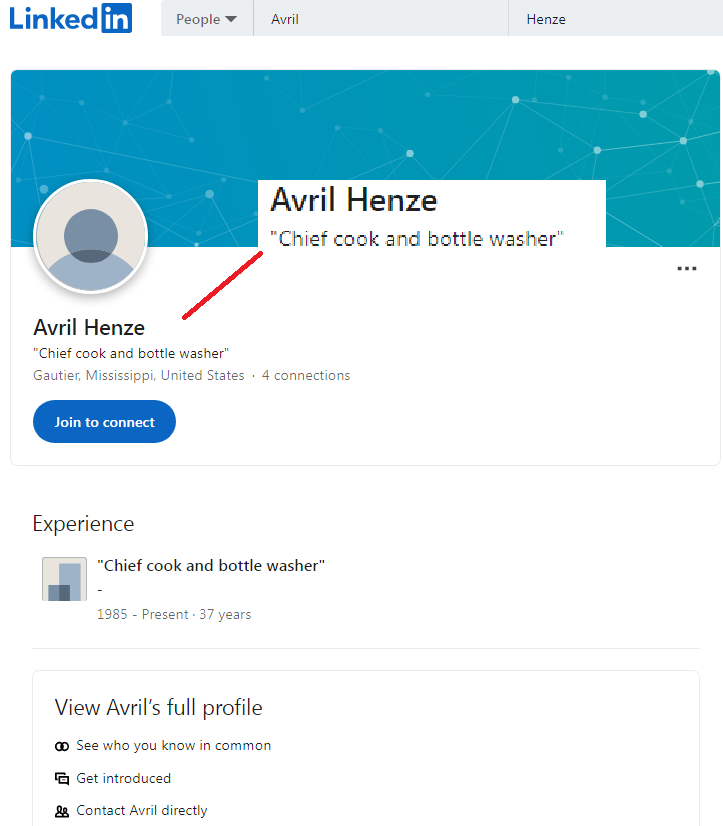Click the last name field containing Henze
723x826 pixels.
tap(615, 18)
